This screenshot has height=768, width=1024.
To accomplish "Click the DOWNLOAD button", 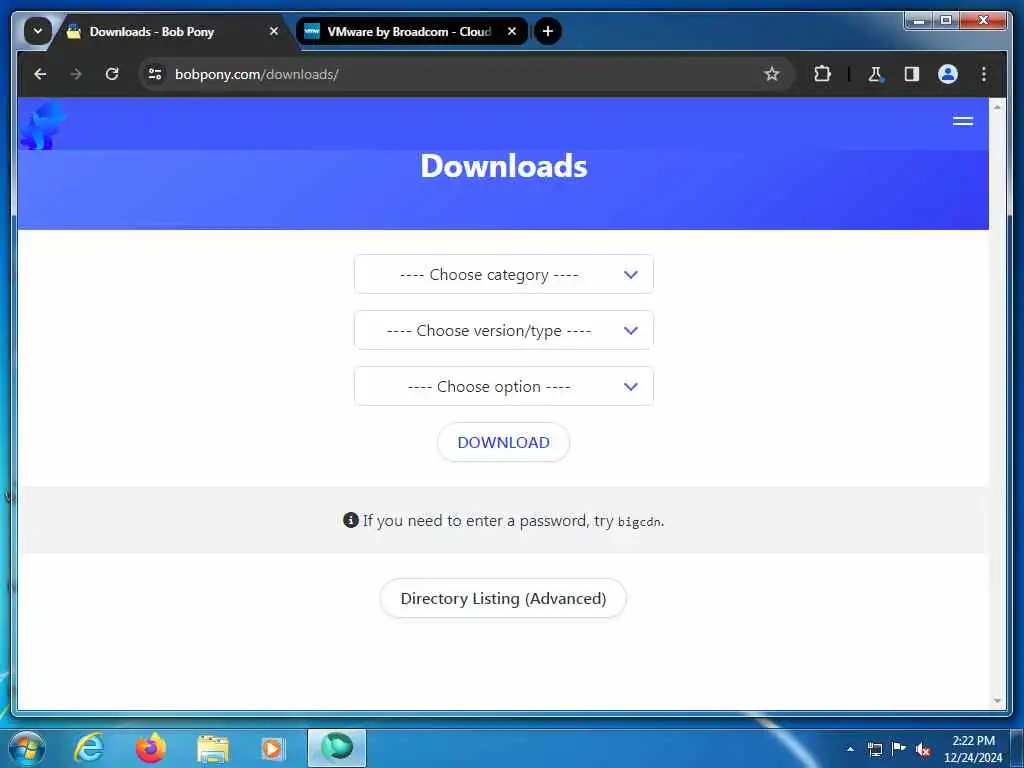I will coord(504,442).
